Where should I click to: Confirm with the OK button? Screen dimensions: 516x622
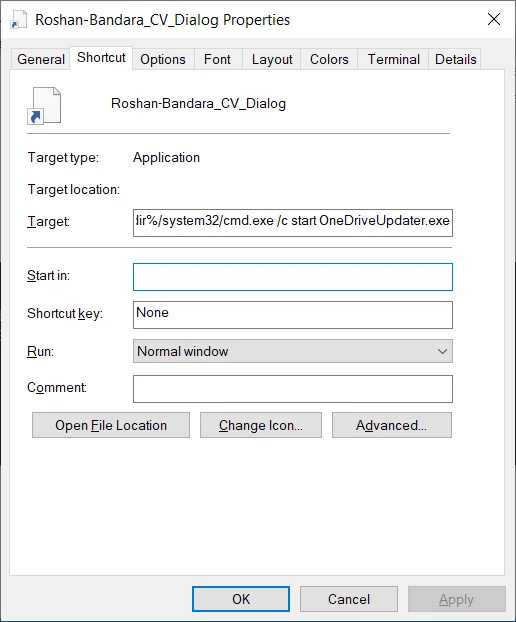241,599
